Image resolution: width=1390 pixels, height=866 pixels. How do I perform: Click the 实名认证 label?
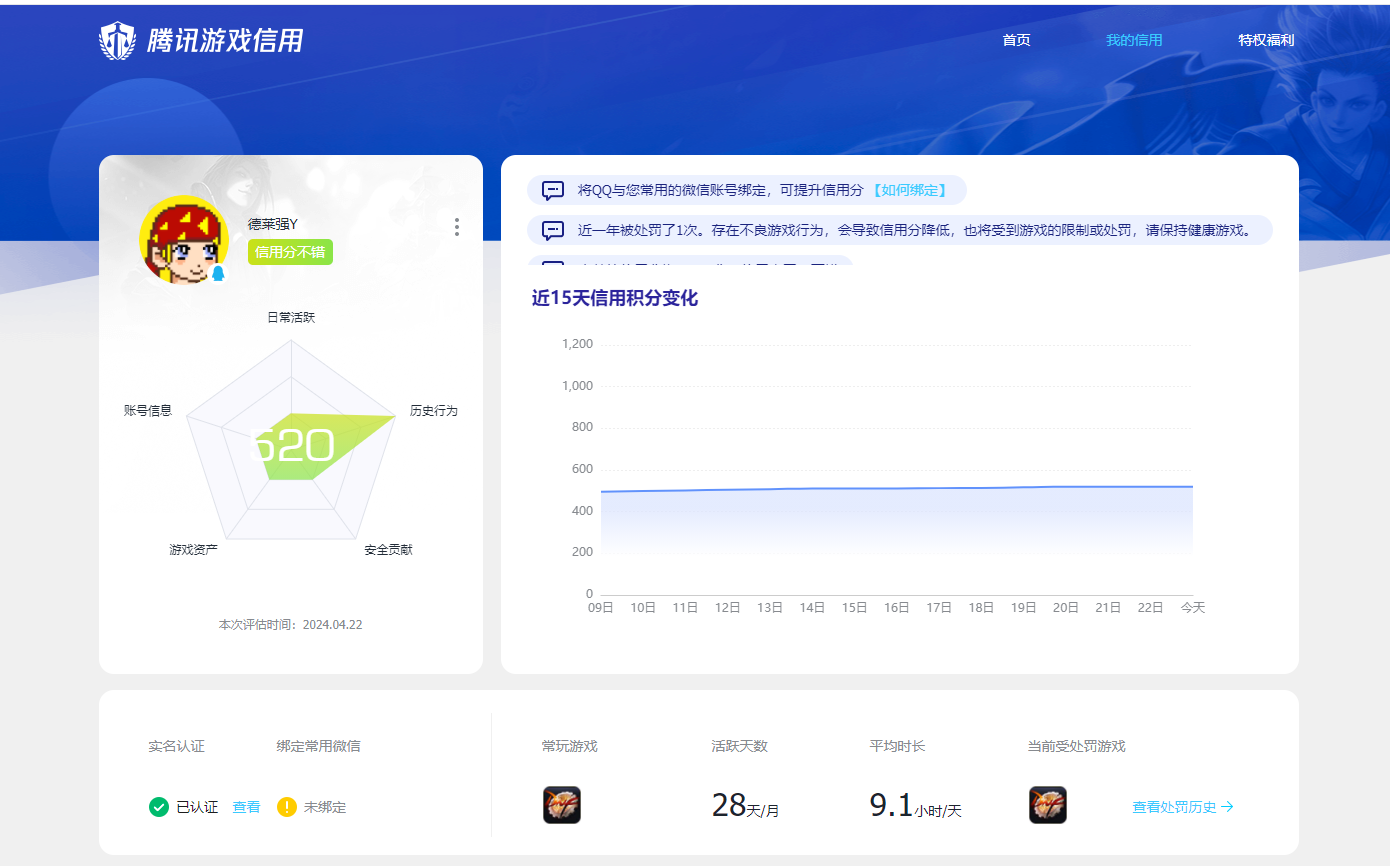176,746
